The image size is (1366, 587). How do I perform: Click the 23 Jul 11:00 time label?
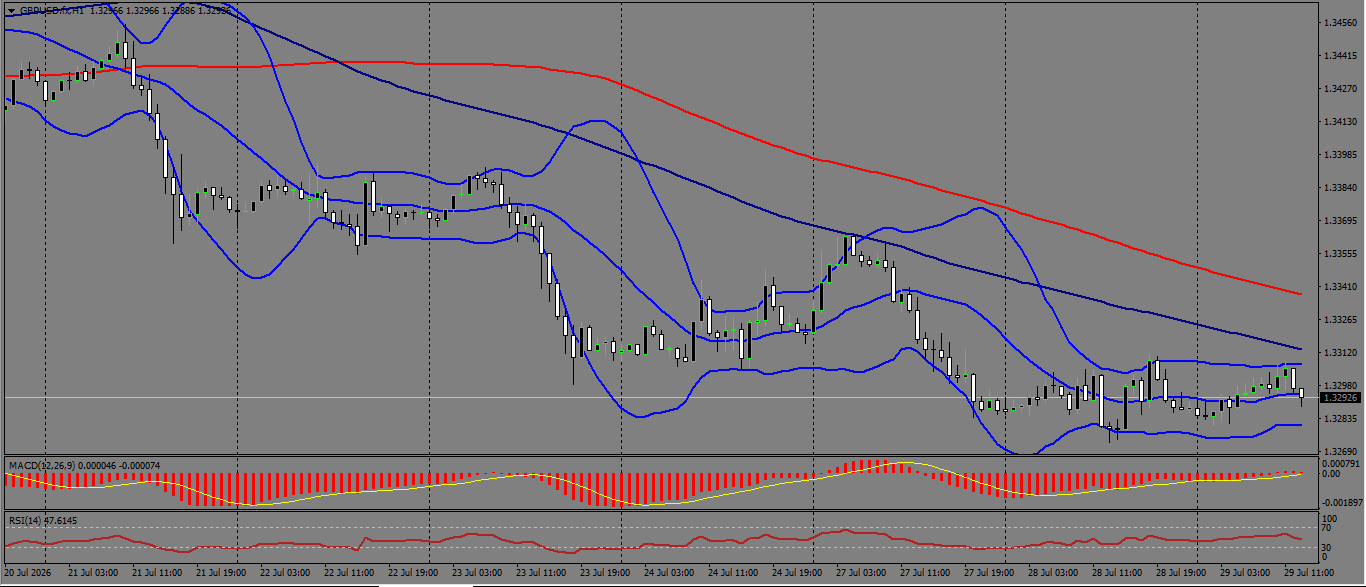click(540, 574)
